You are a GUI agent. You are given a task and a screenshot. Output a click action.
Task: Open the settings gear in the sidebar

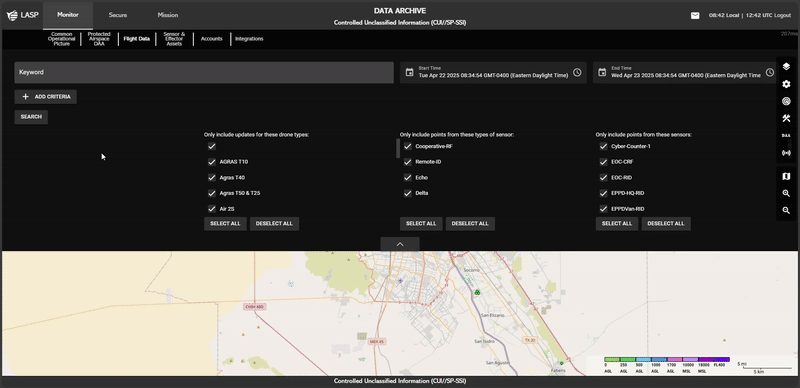point(786,84)
